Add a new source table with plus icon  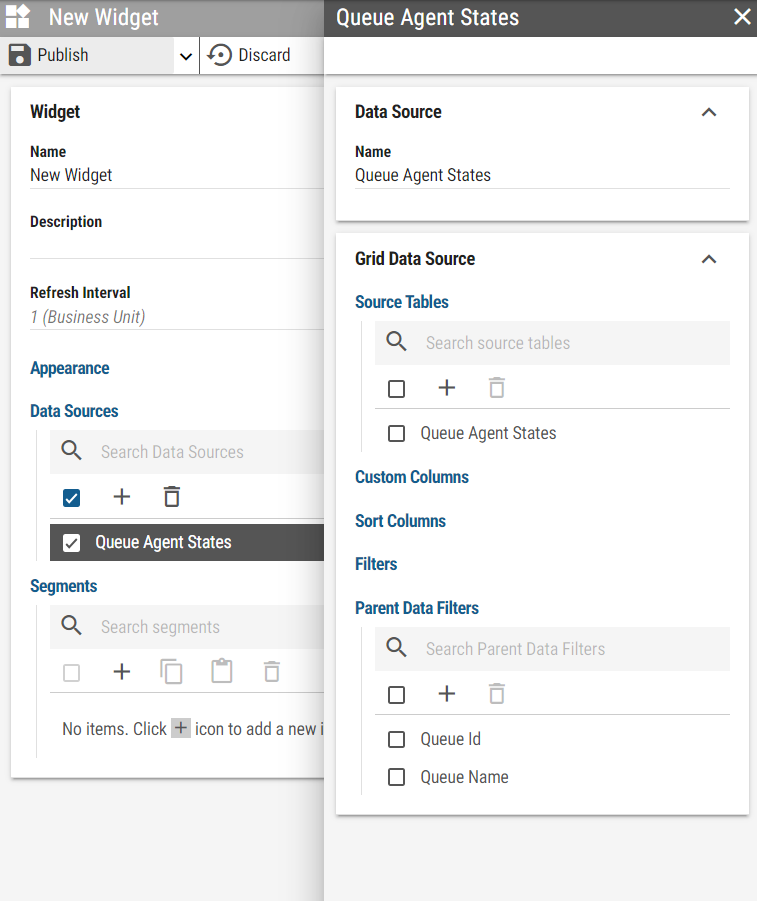pos(447,388)
